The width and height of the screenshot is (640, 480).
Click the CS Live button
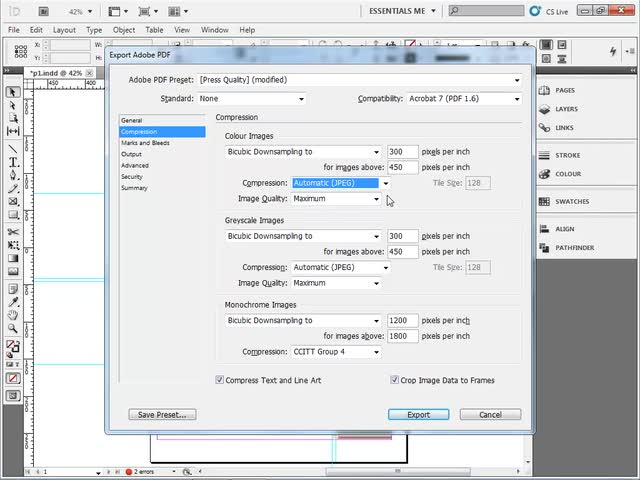(549, 11)
